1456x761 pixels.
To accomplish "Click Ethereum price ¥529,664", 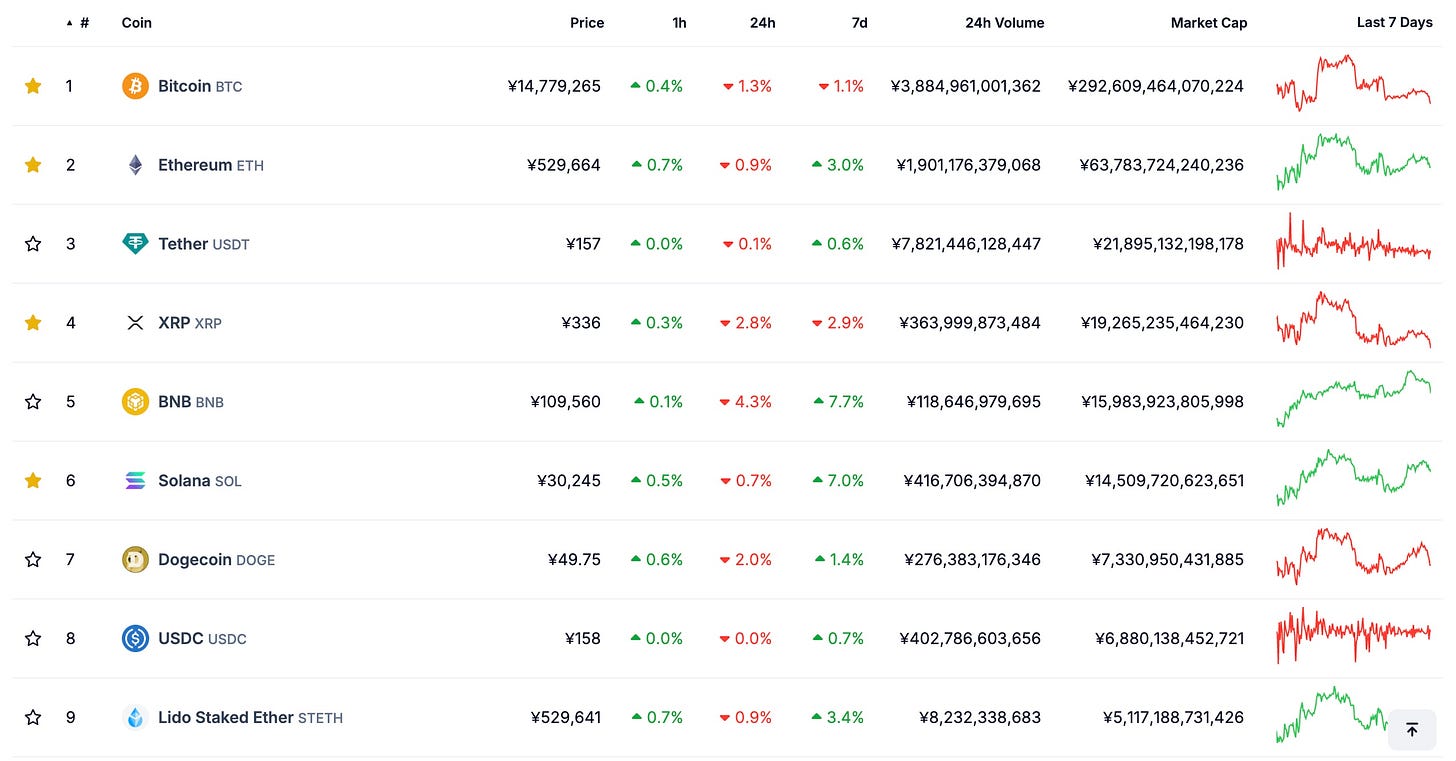I will (564, 165).
